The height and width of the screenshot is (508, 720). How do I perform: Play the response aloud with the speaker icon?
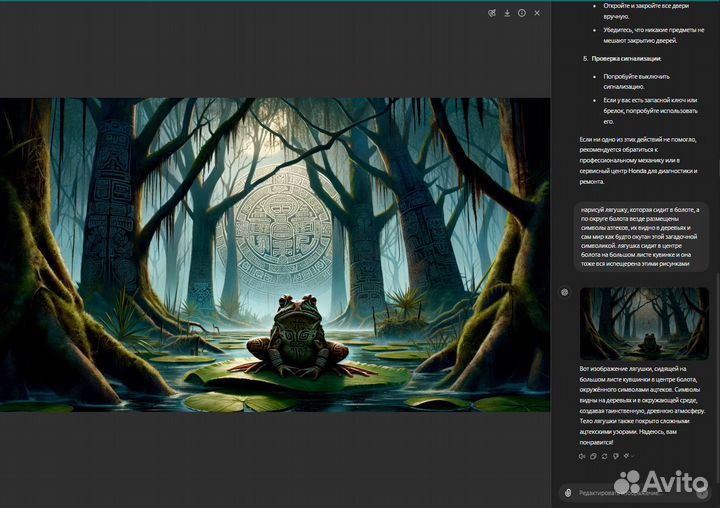582,456
